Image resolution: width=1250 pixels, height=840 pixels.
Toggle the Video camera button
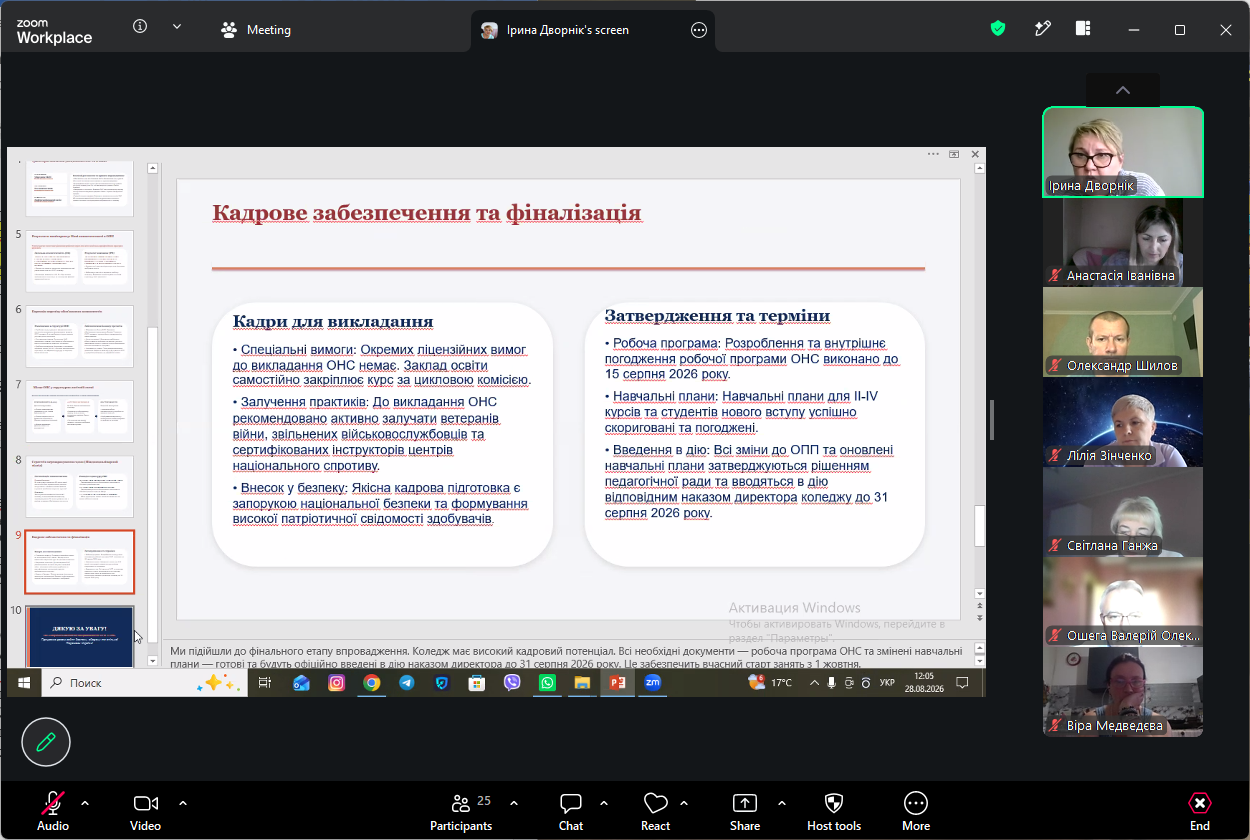tap(146, 811)
